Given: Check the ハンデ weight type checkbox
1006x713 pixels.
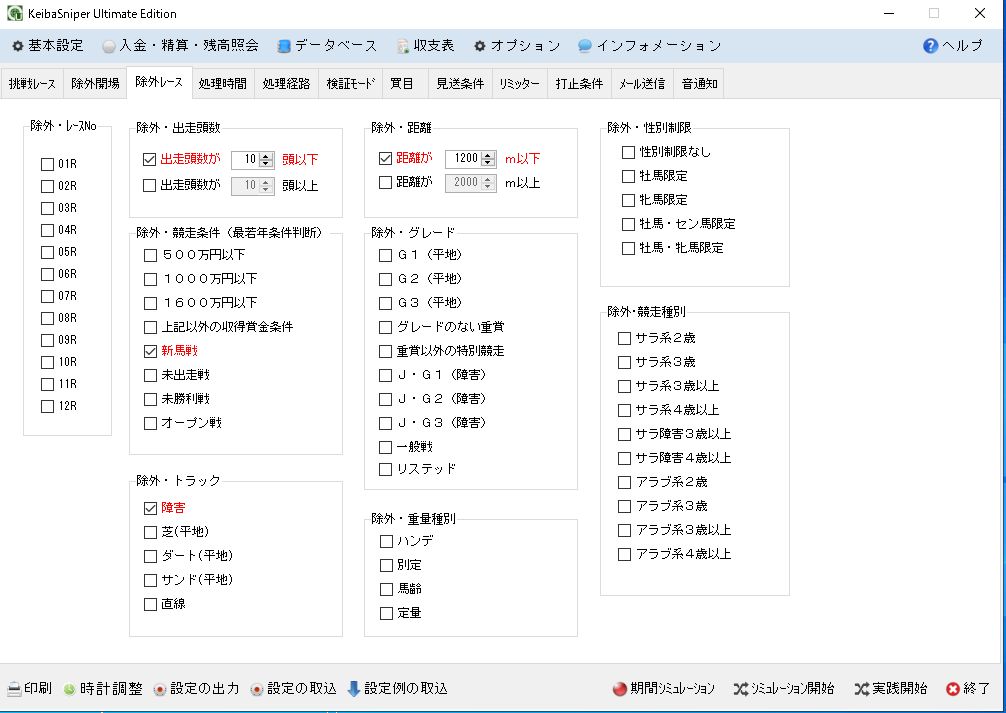Looking at the screenshot, I should (386, 542).
